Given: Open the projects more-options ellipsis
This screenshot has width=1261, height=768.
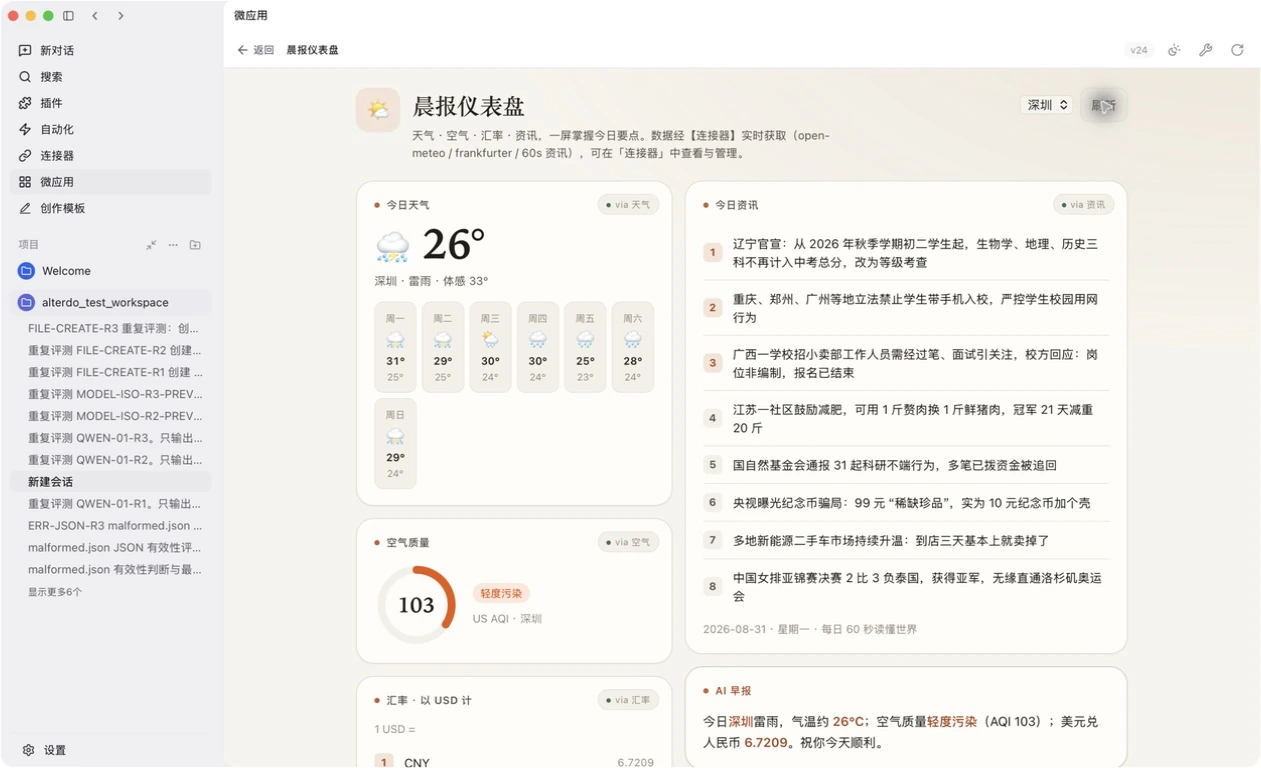Looking at the screenshot, I should pyautogui.click(x=173, y=245).
